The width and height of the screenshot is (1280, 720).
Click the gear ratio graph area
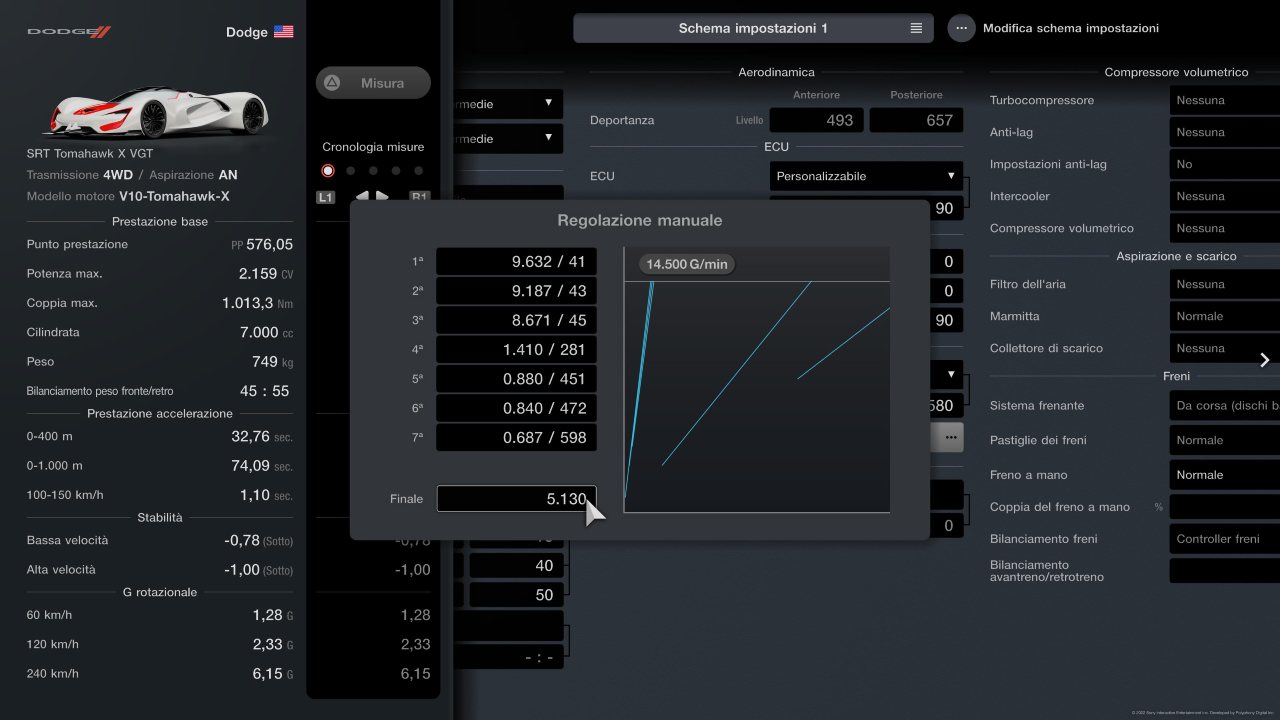click(x=757, y=380)
